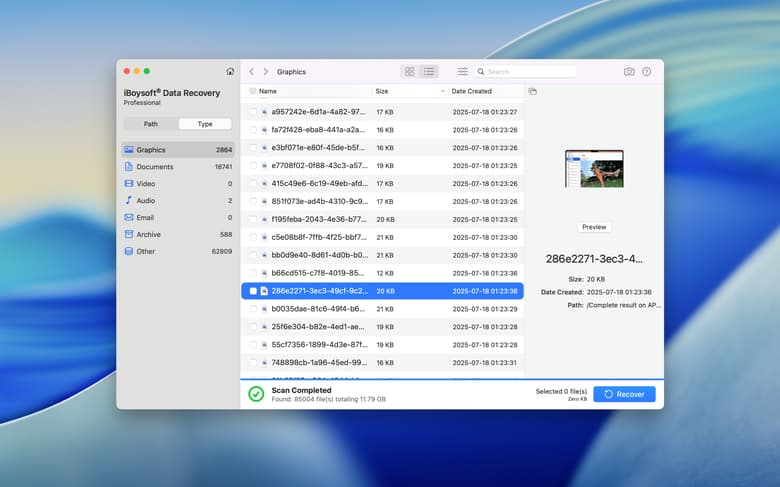Go back with the left chevron

pyautogui.click(x=252, y=72)
